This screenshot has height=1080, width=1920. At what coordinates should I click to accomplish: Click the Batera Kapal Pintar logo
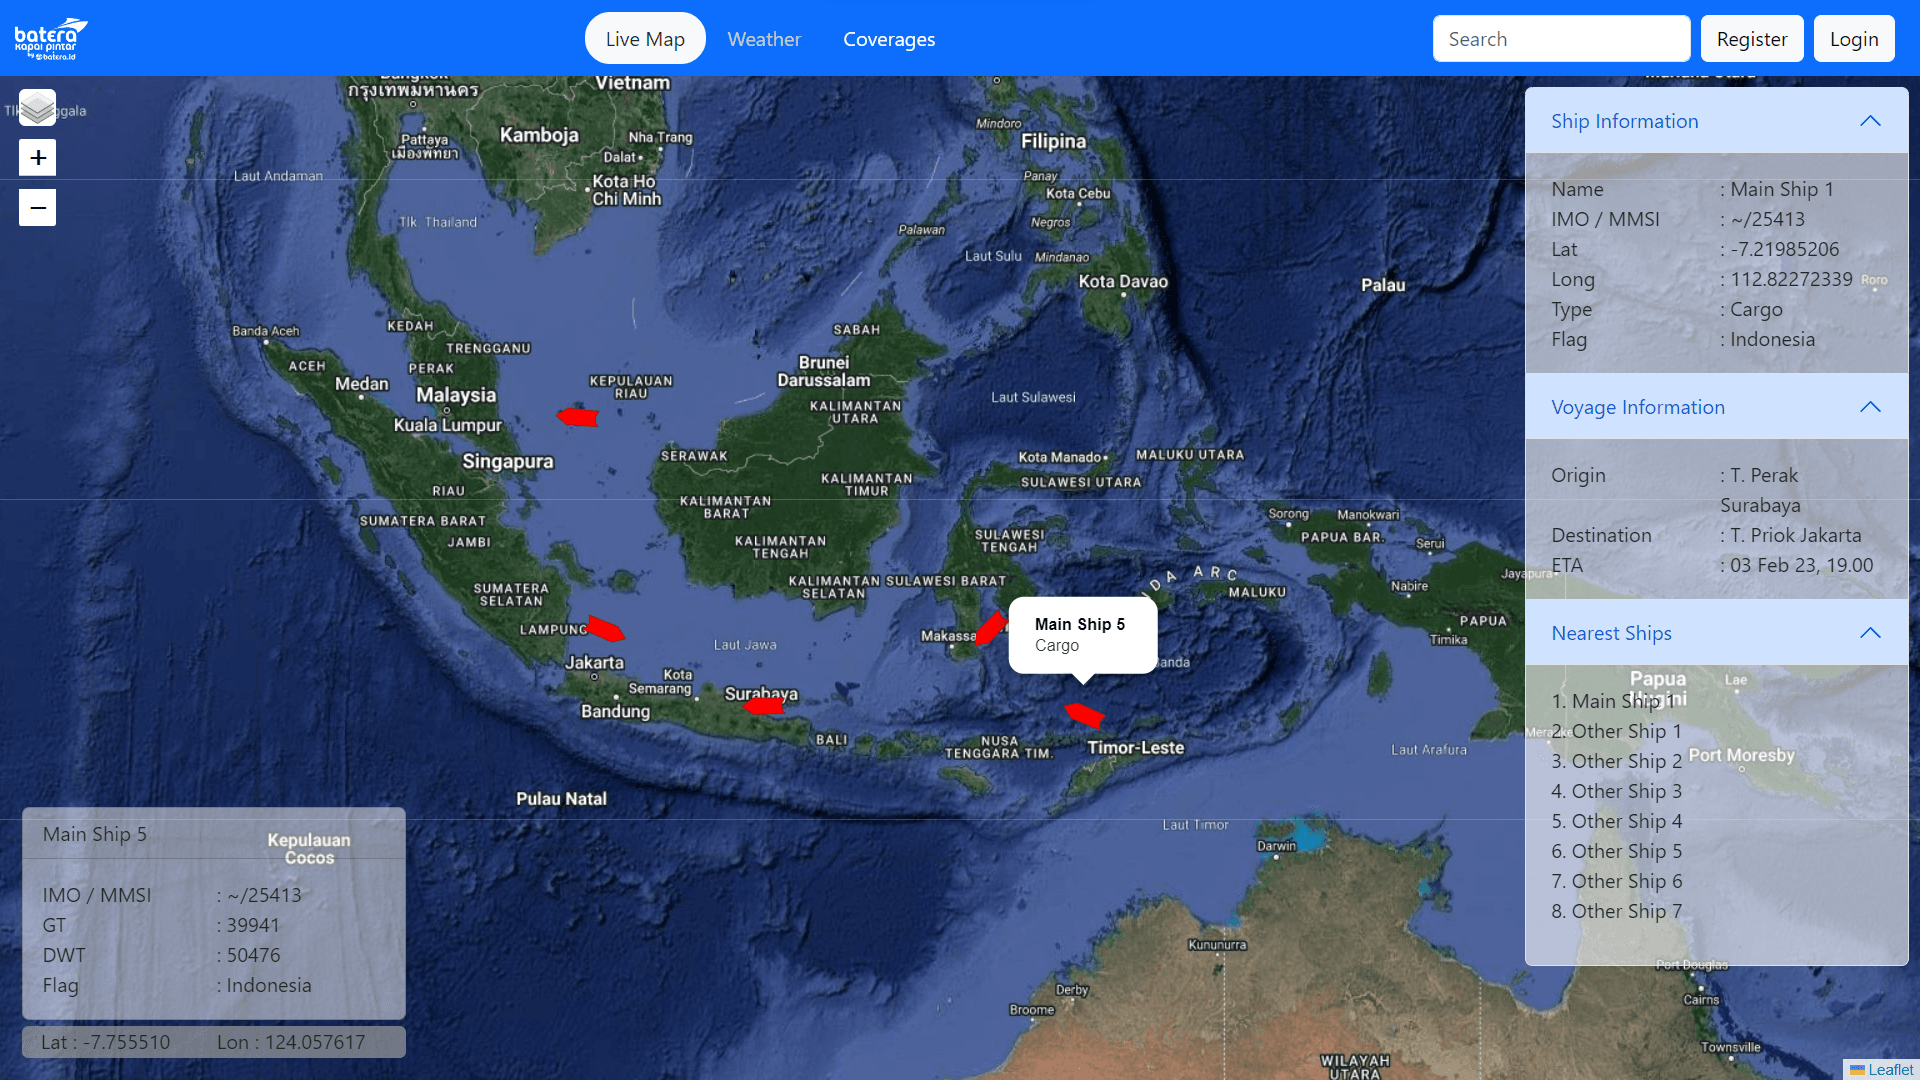(51, 39)
